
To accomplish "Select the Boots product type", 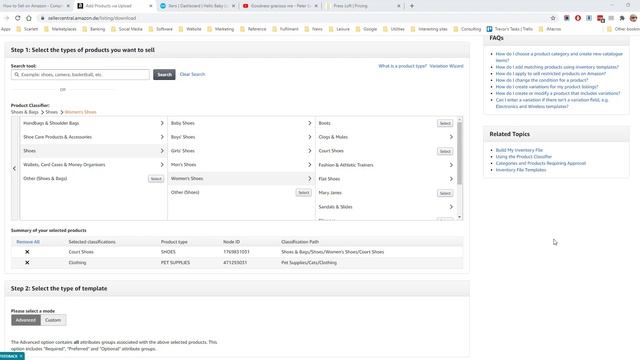I will 445,123.
